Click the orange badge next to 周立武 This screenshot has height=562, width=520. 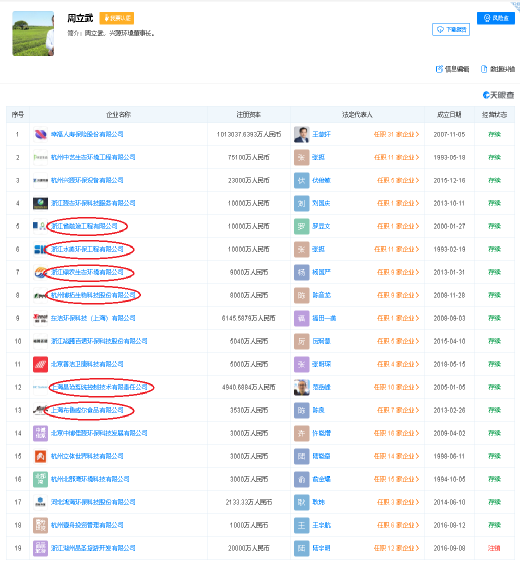(x=117, y=18)
